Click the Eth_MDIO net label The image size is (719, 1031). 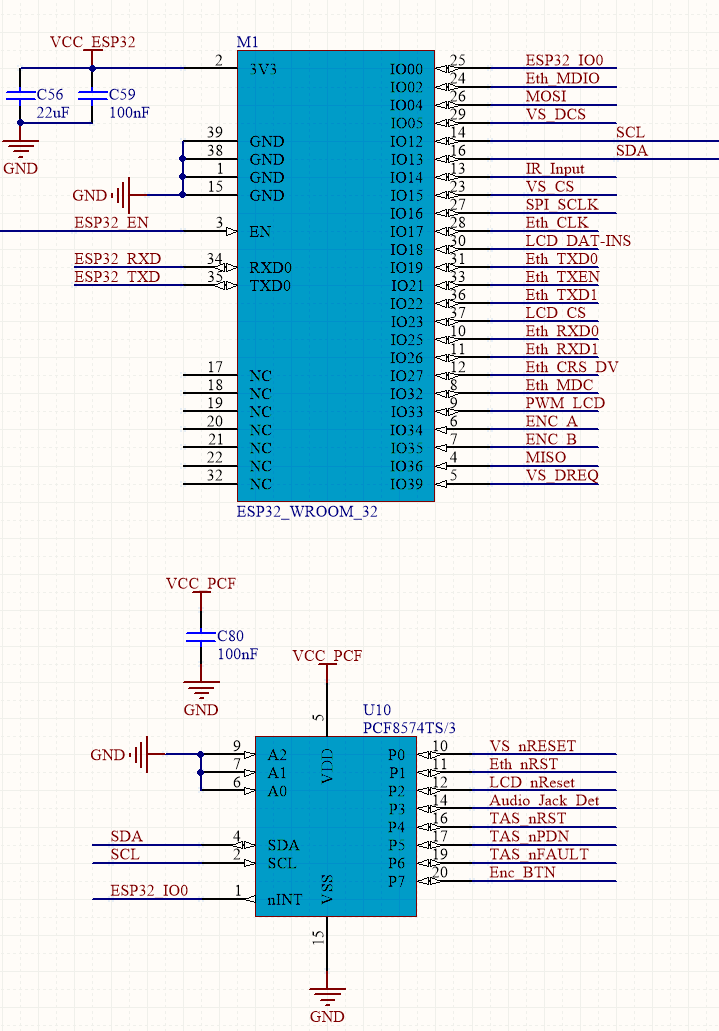(x=562, y=78)
